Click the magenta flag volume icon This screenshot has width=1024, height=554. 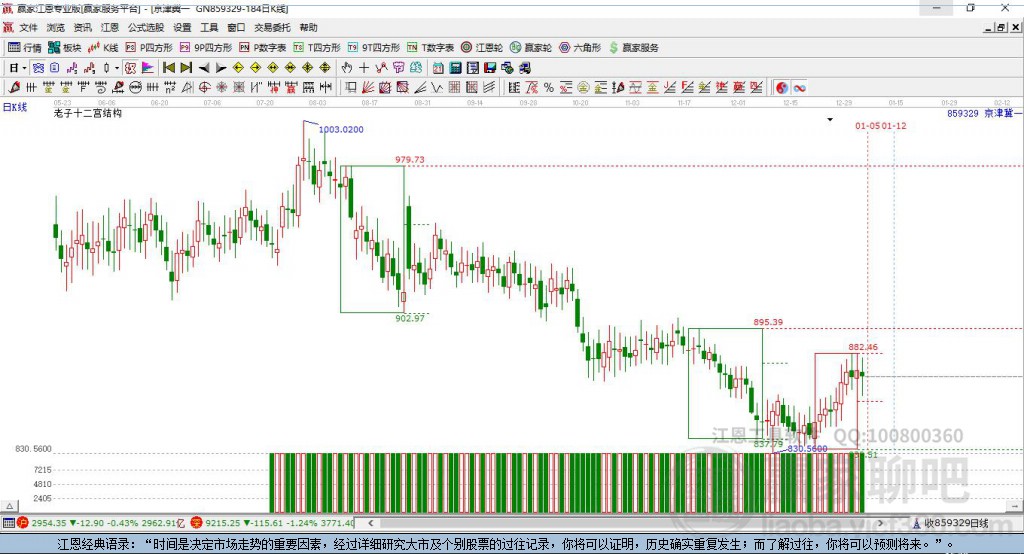point(148,68)
